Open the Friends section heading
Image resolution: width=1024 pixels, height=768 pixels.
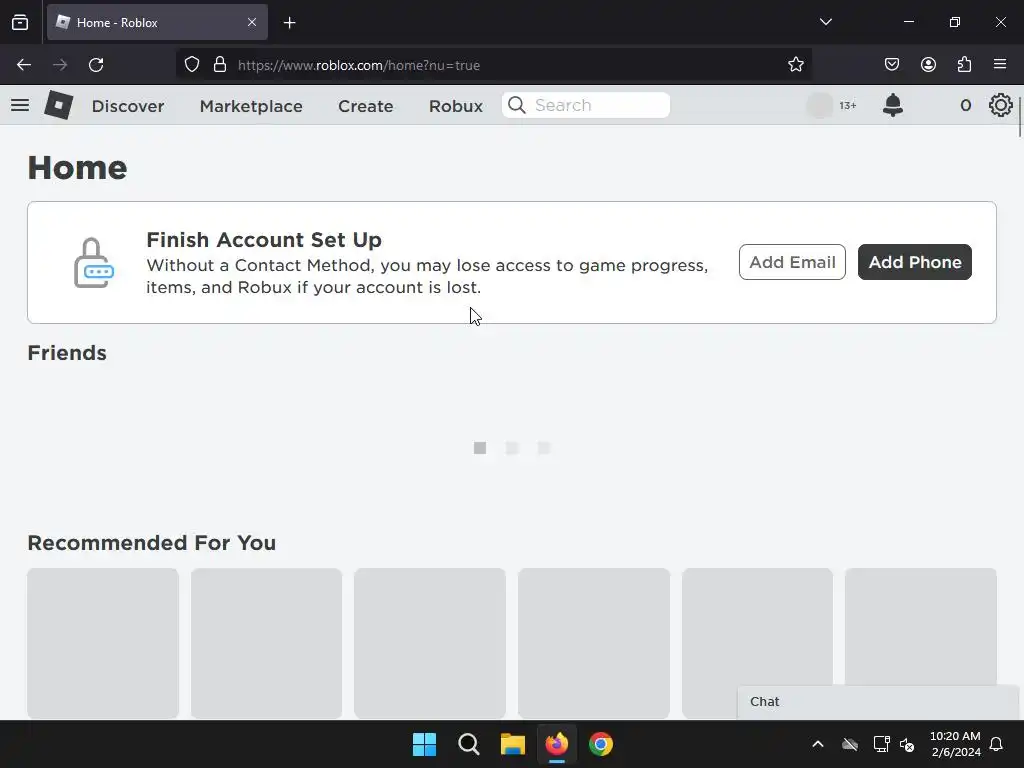67,353
